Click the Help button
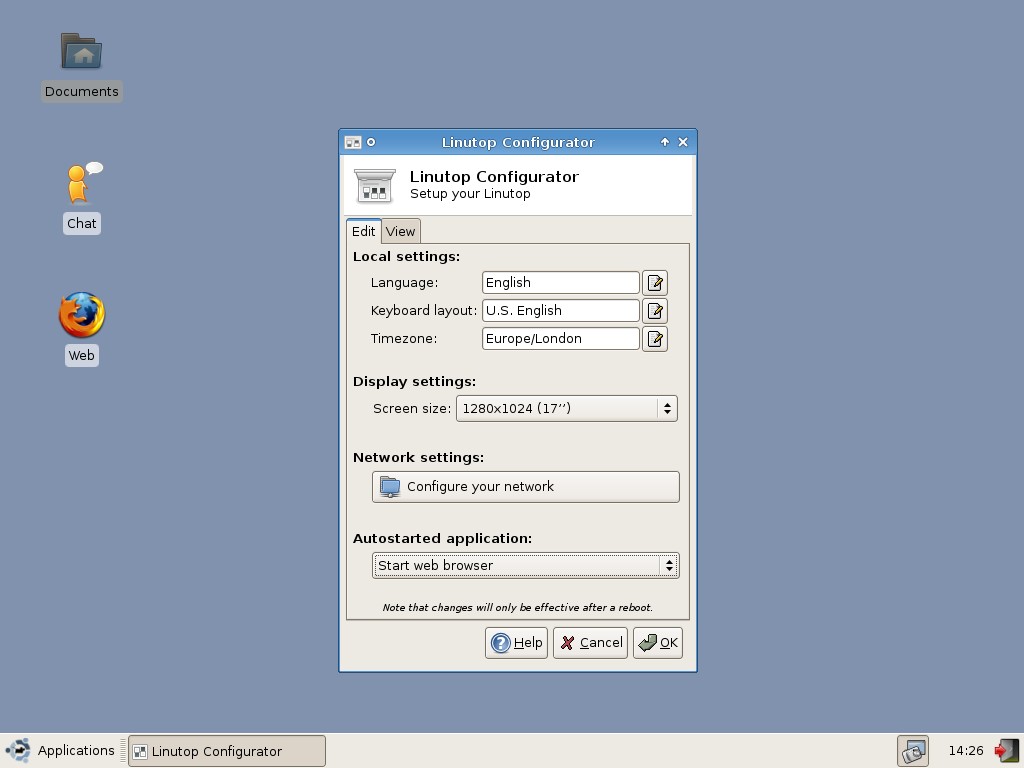Viewport: 1024px width, 768px height. pos(516,643)
